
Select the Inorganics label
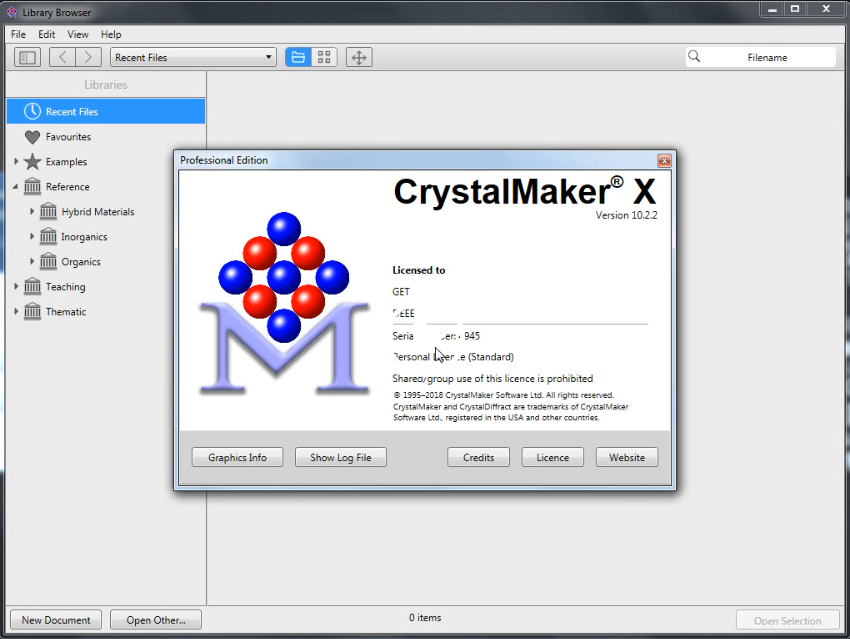84,236
